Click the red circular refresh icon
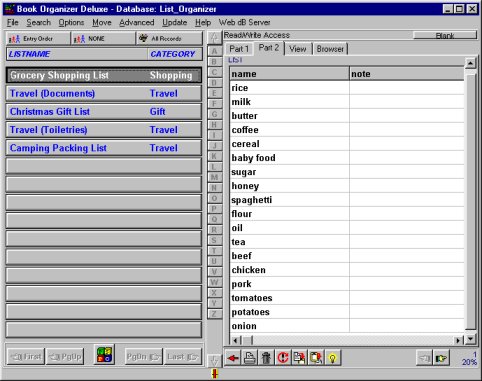 pos(283,358)
